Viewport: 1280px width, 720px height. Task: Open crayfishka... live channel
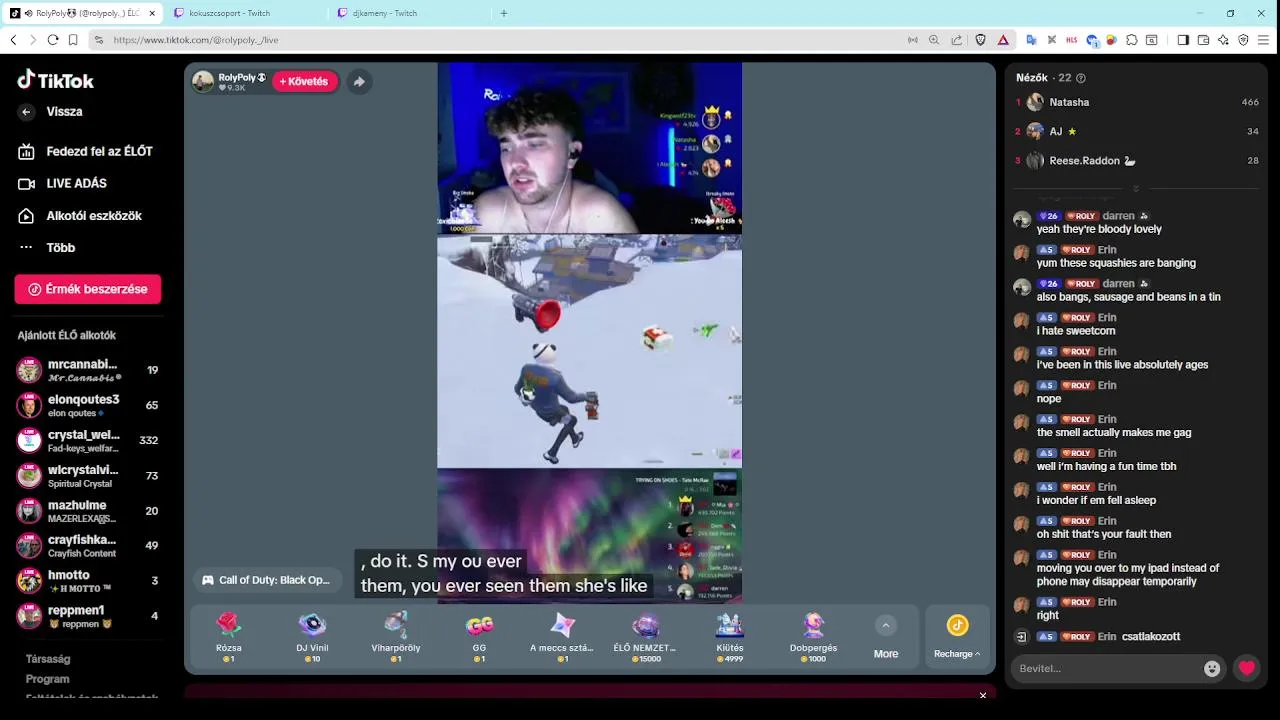pos(88,545)
